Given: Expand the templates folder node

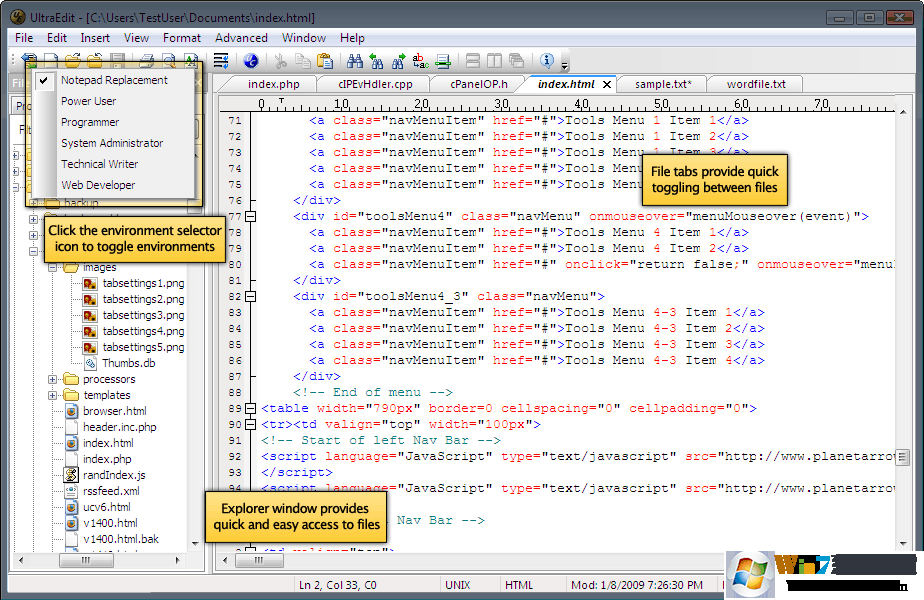Looking at the screenshot, I should coord(53,395).
